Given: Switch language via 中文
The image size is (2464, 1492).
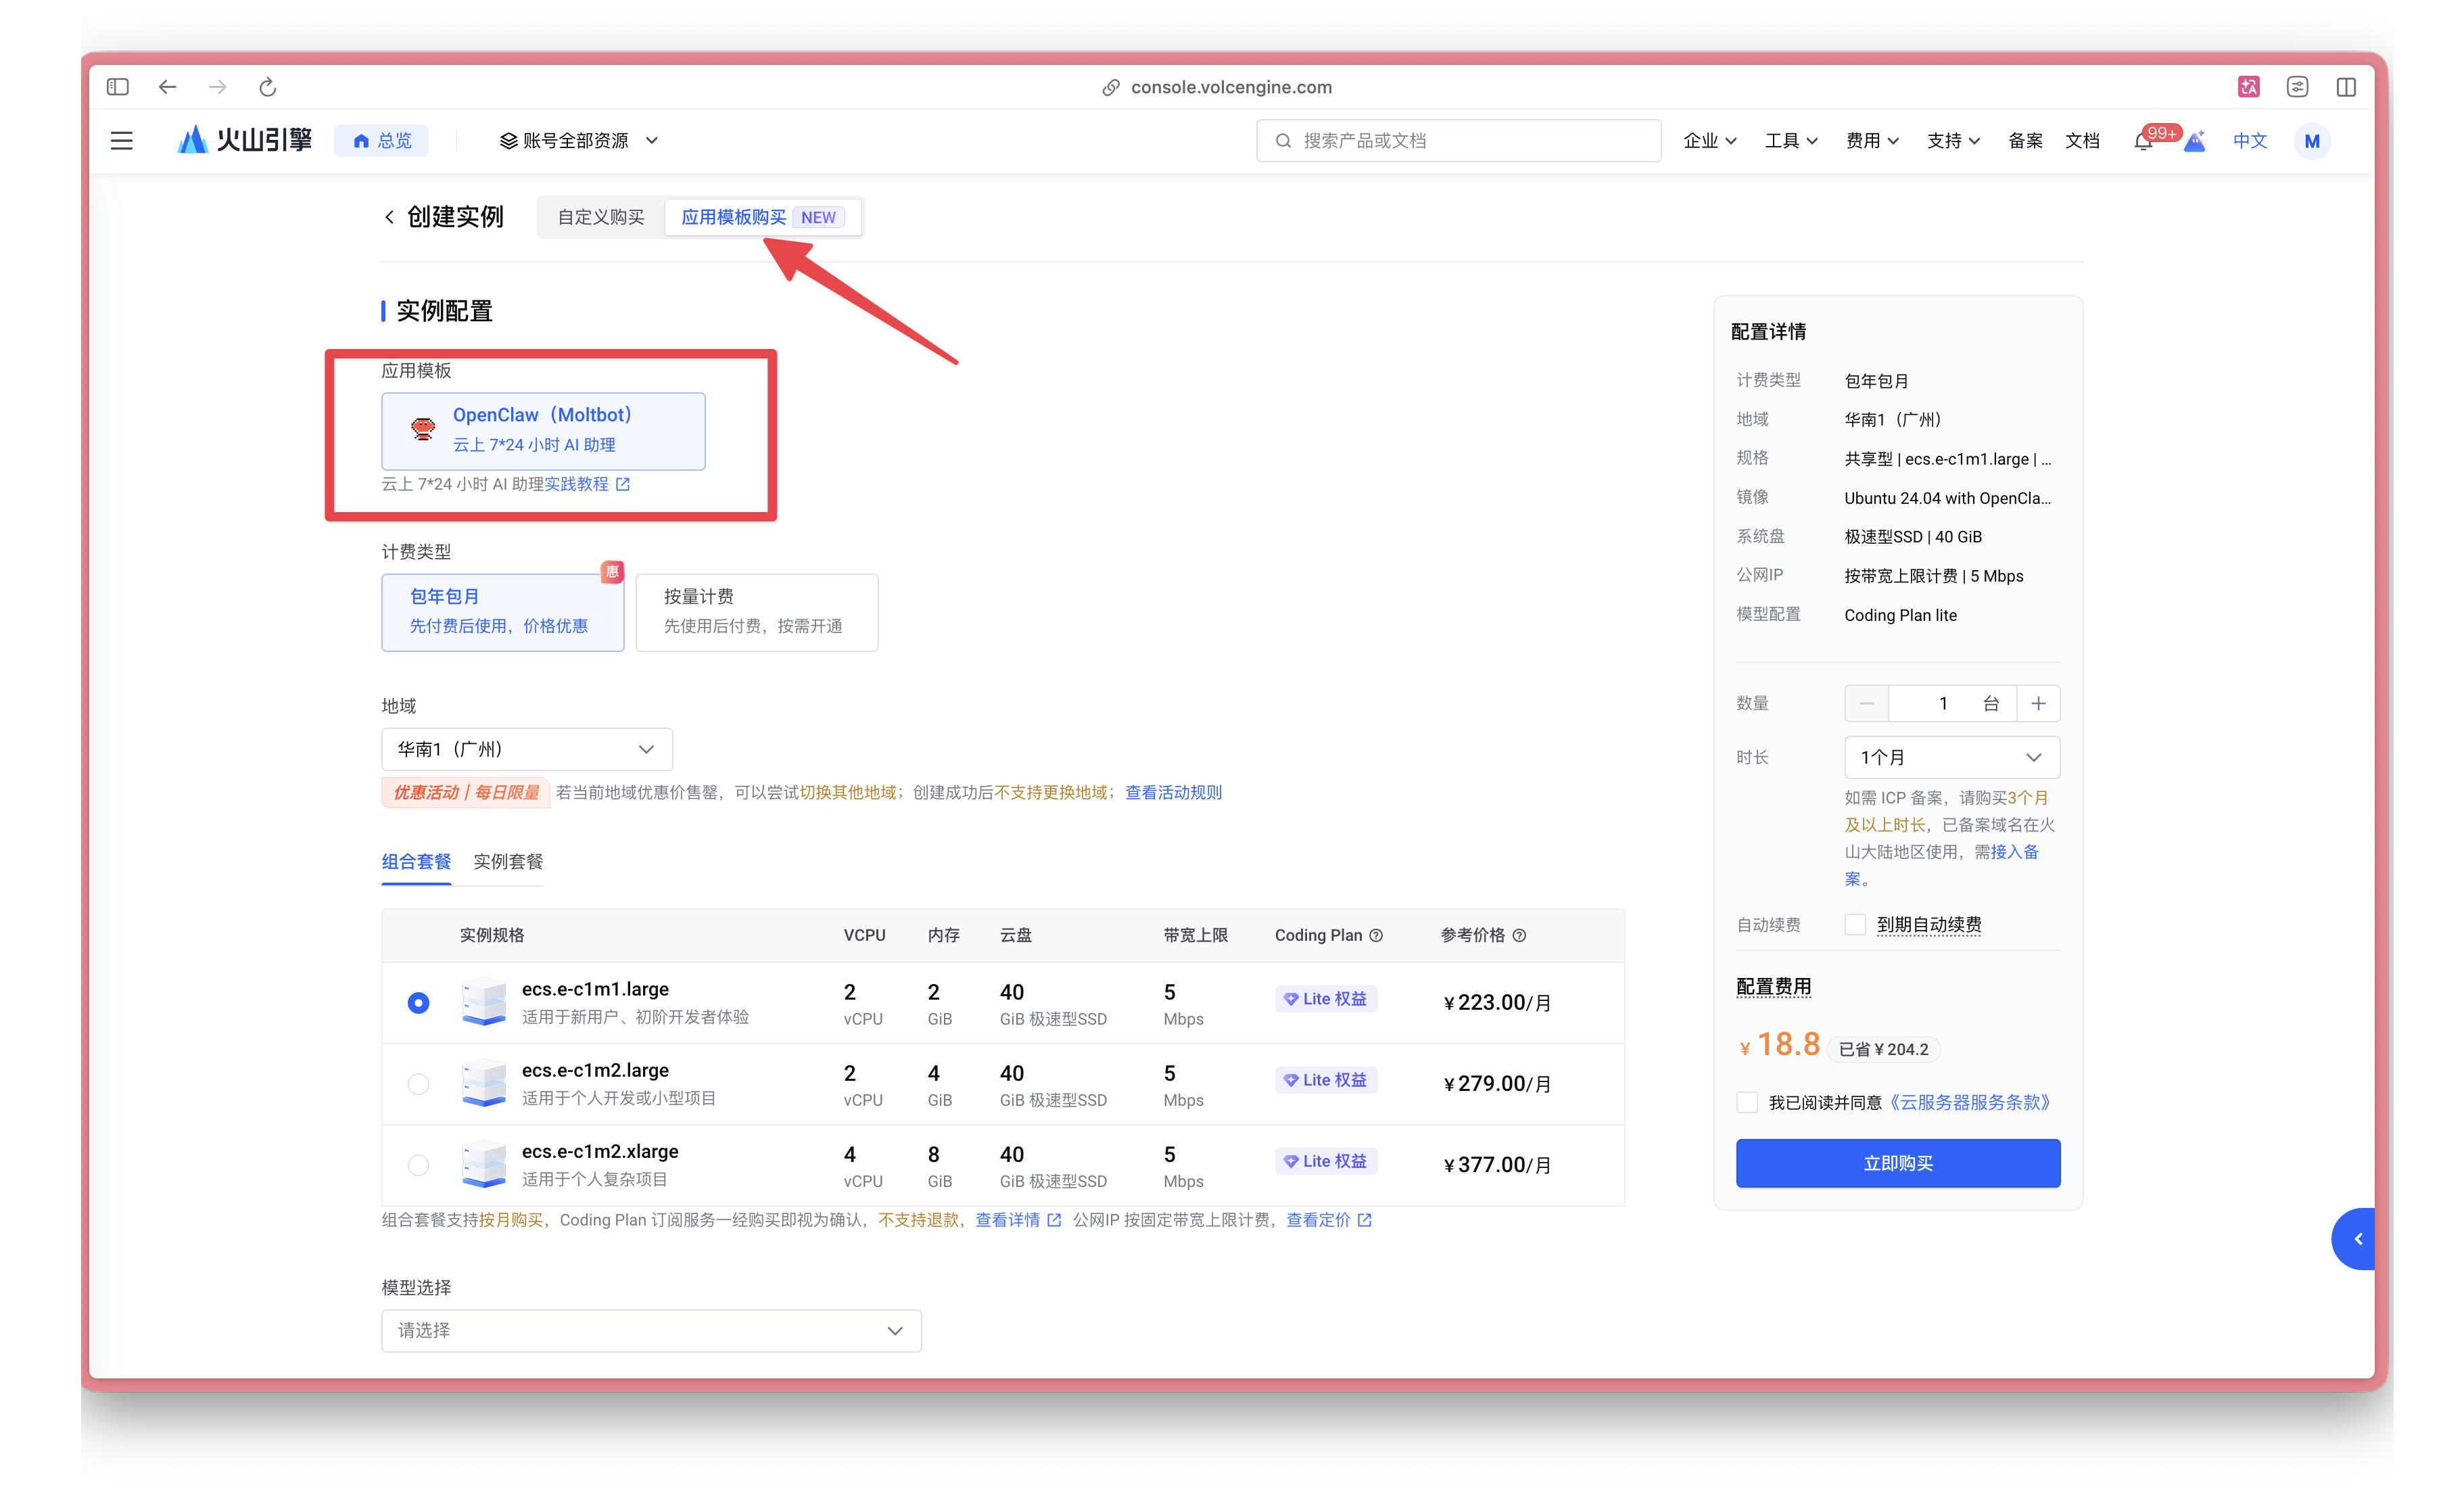Looking at the screenshot, I should (x=2249, y=141).
